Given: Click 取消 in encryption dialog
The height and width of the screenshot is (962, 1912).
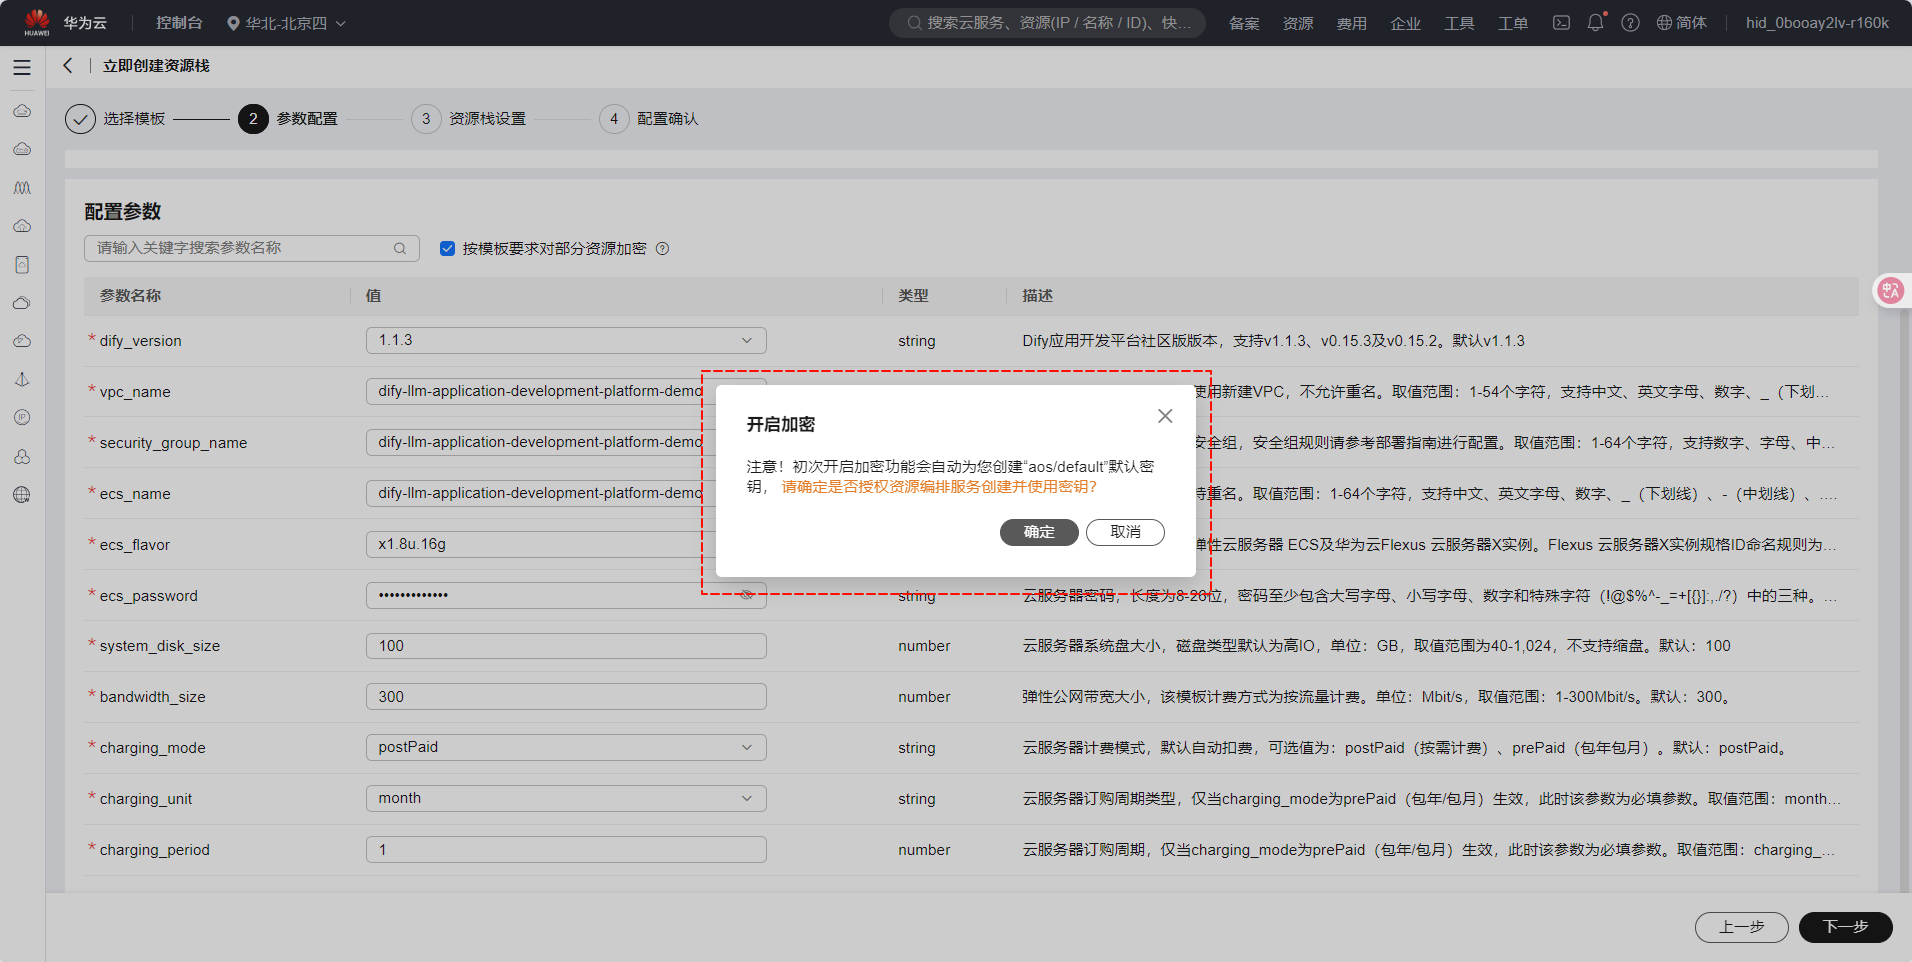Looking at the screenshot, I should point(1125,532).
